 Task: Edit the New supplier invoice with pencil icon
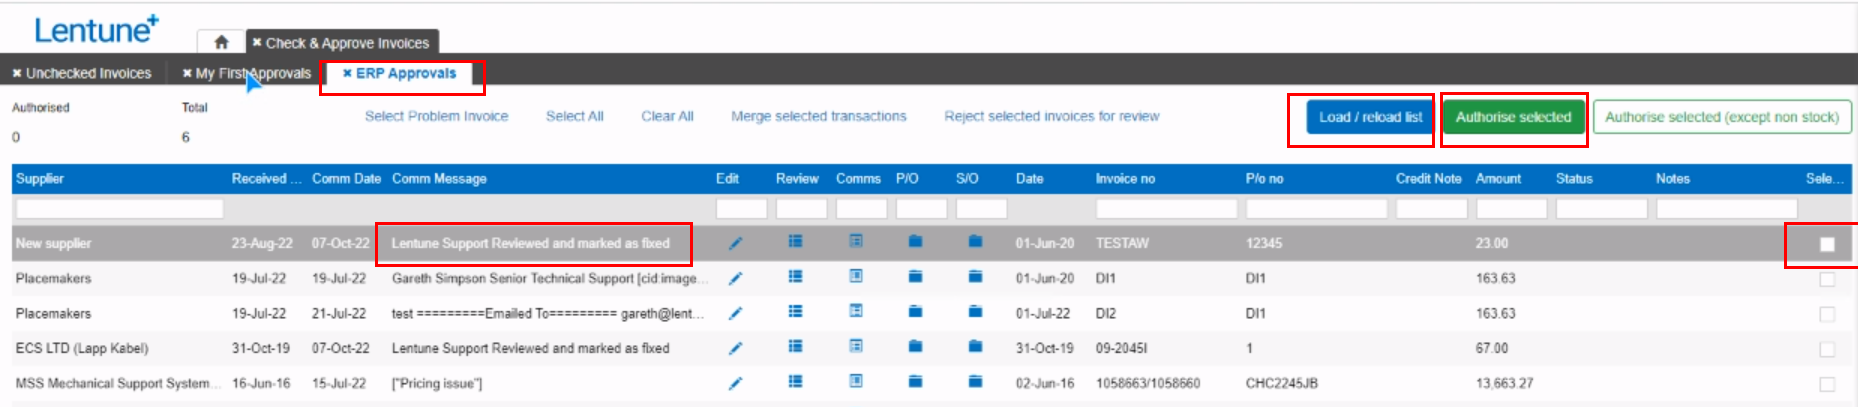(735, 243)
